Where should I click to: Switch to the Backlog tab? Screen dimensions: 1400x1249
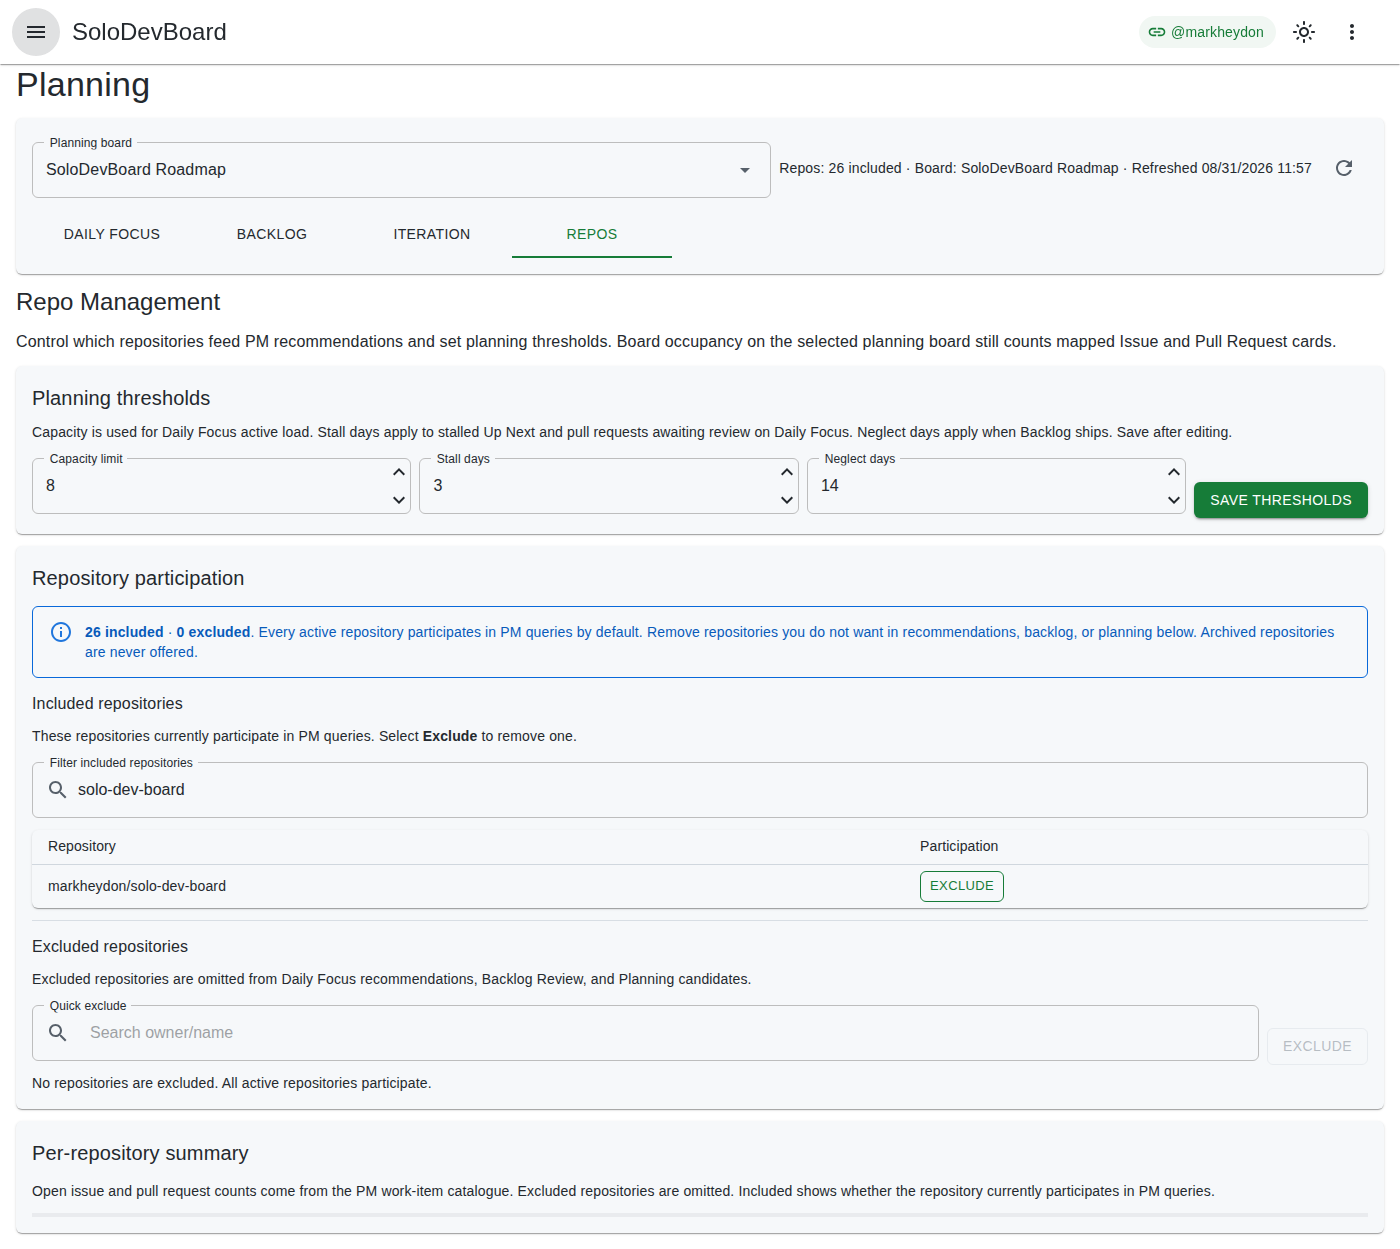(x=272, y=234)
